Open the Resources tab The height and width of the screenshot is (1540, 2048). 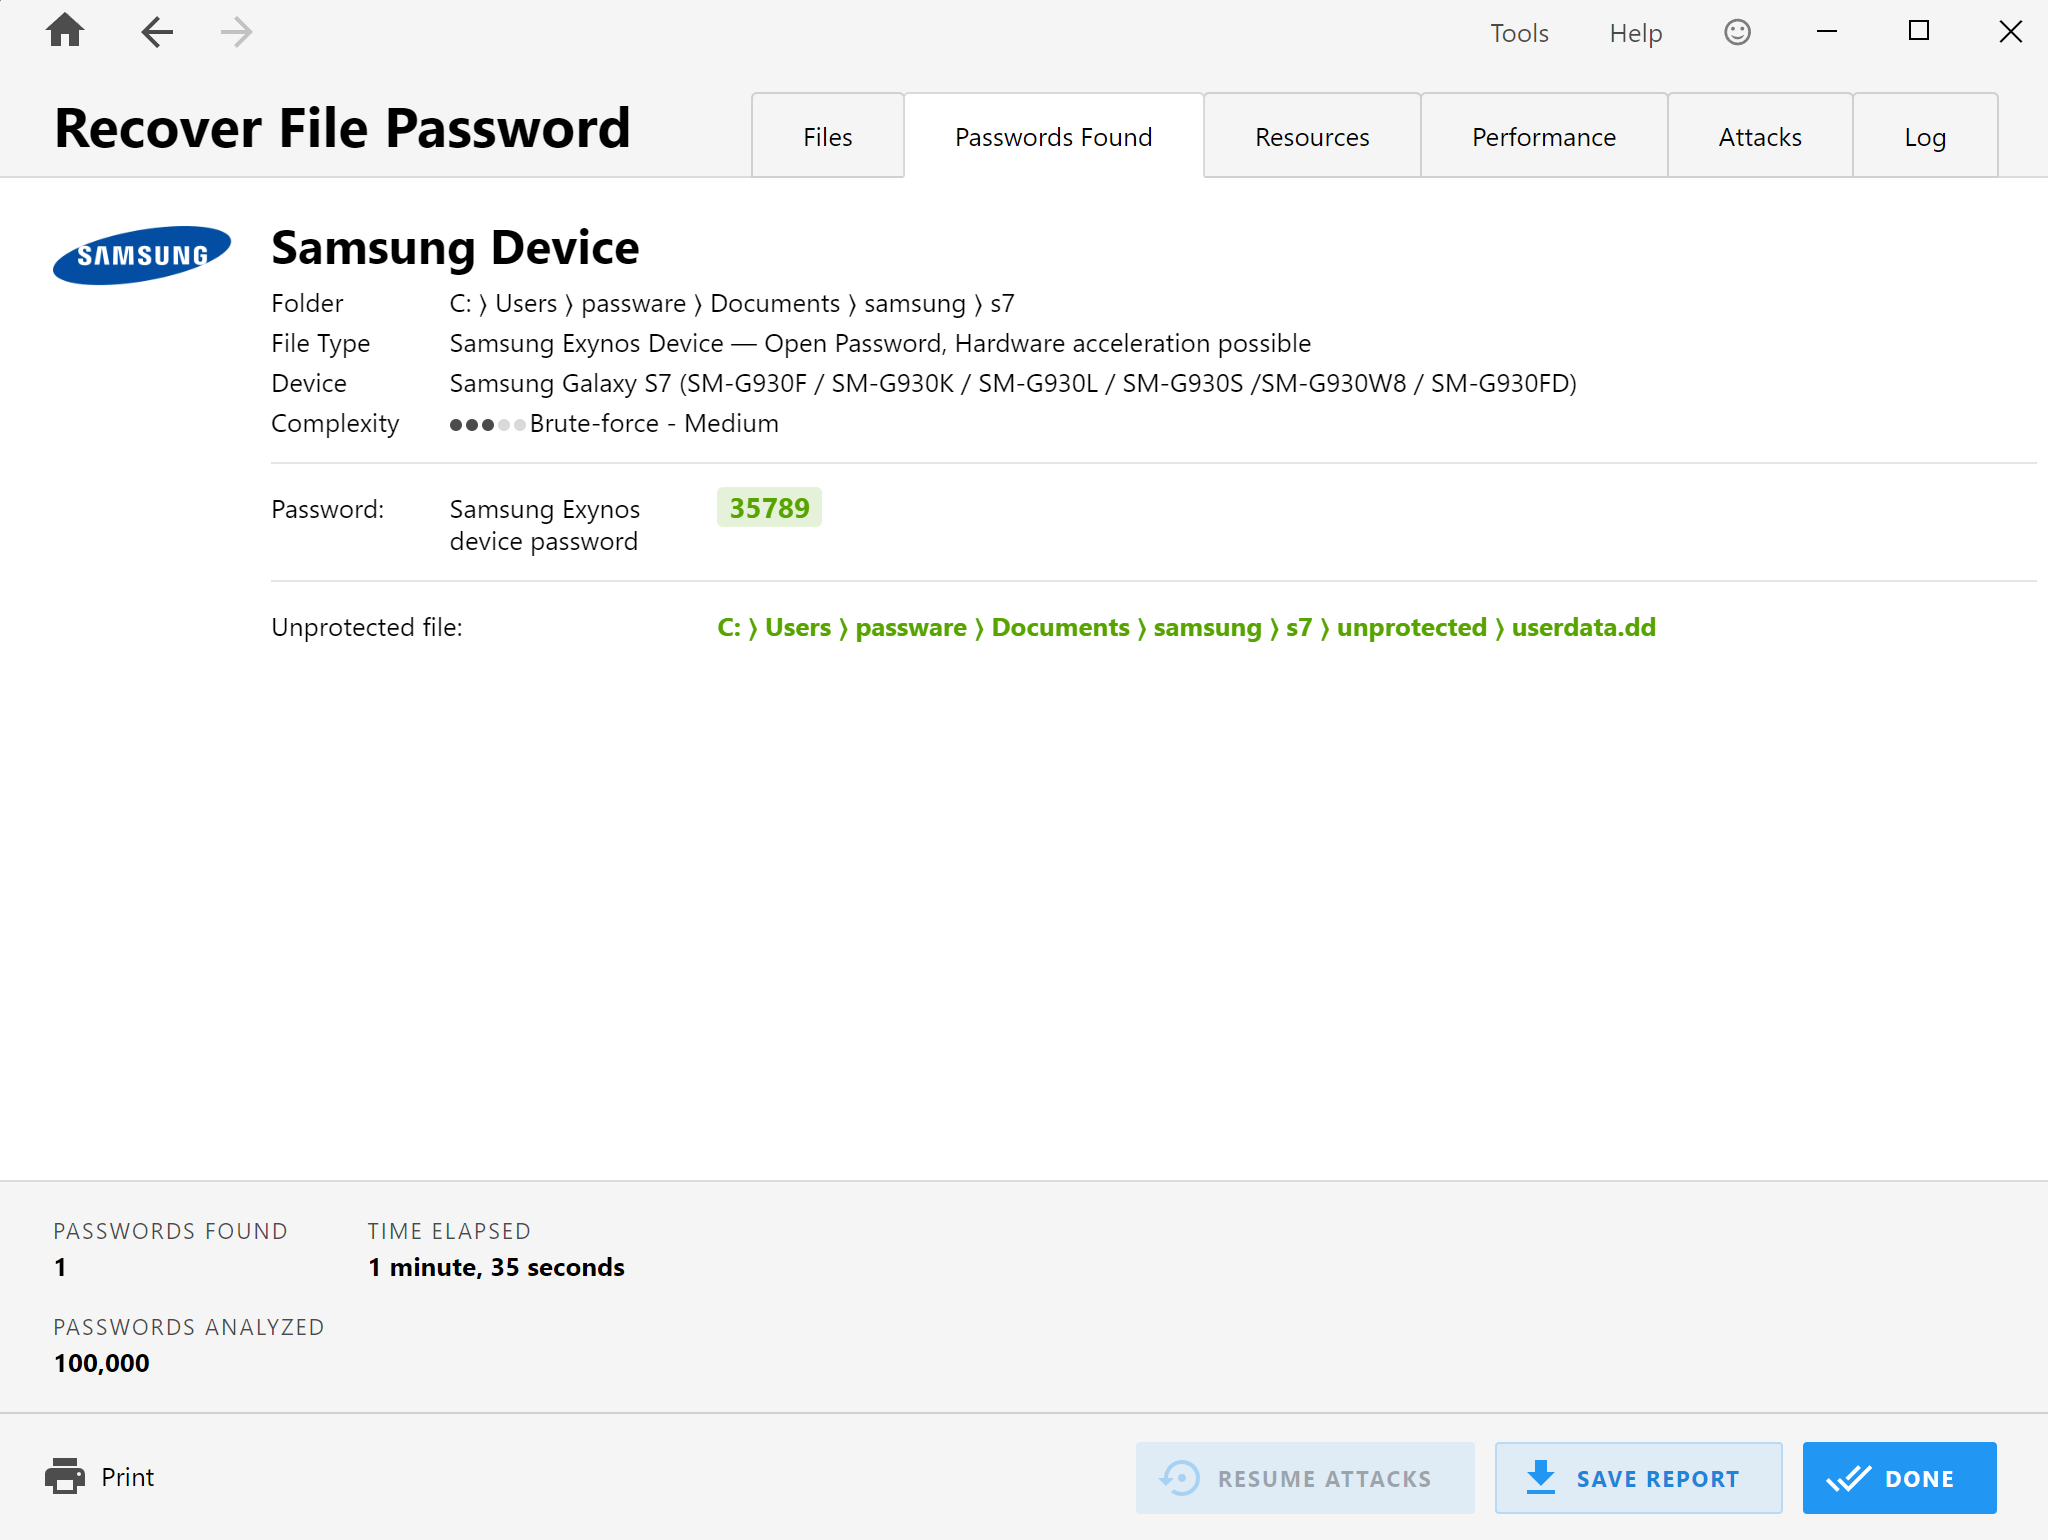(x=1312, y=136)
